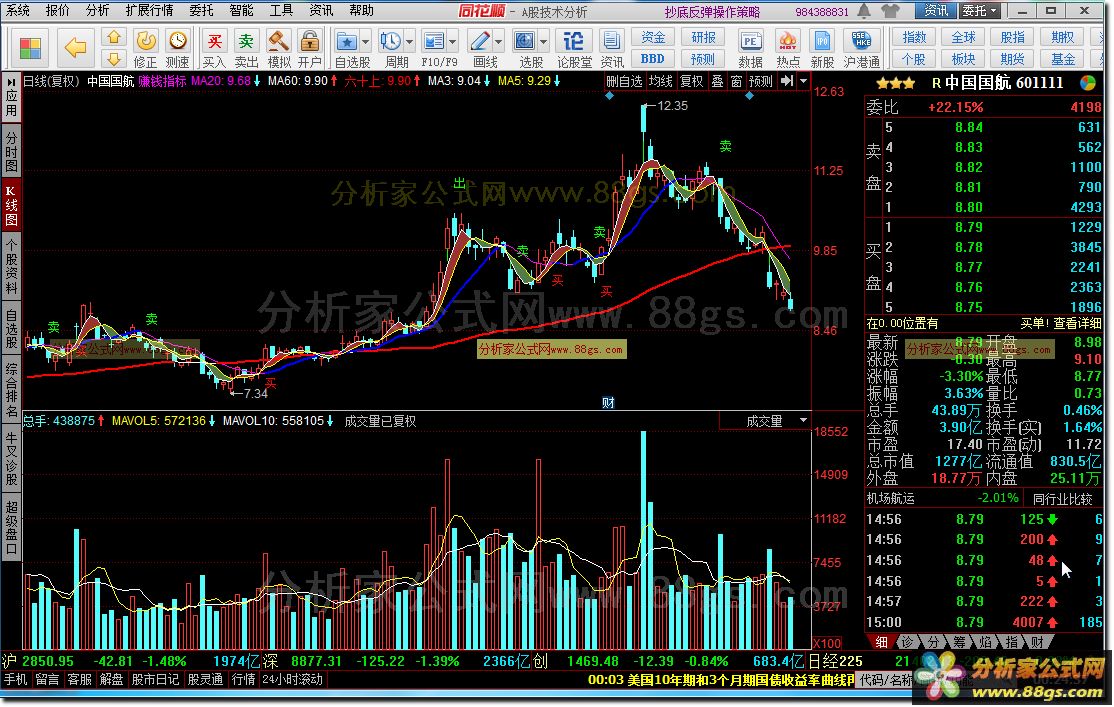Open the 修正 tool
This screenshot has width=1114, height=707.
[x=145, y=48]
